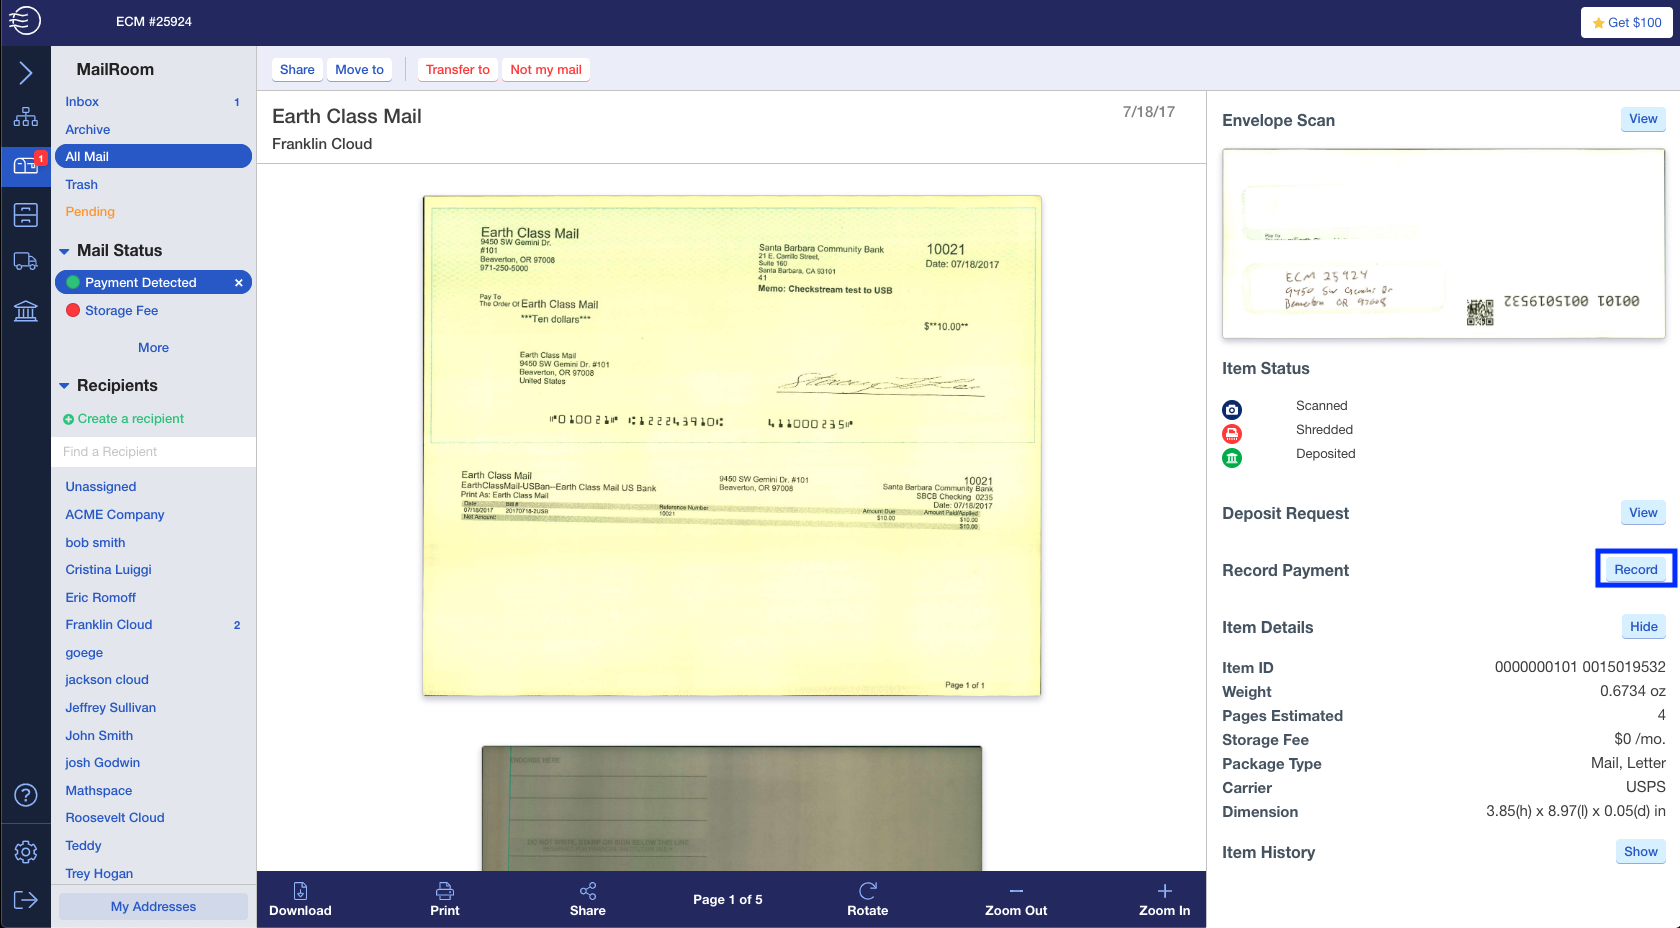Click the Page 1 of 5 indicator
Viewport: 1680px width, 928px height.
click(x=728, y=900)
